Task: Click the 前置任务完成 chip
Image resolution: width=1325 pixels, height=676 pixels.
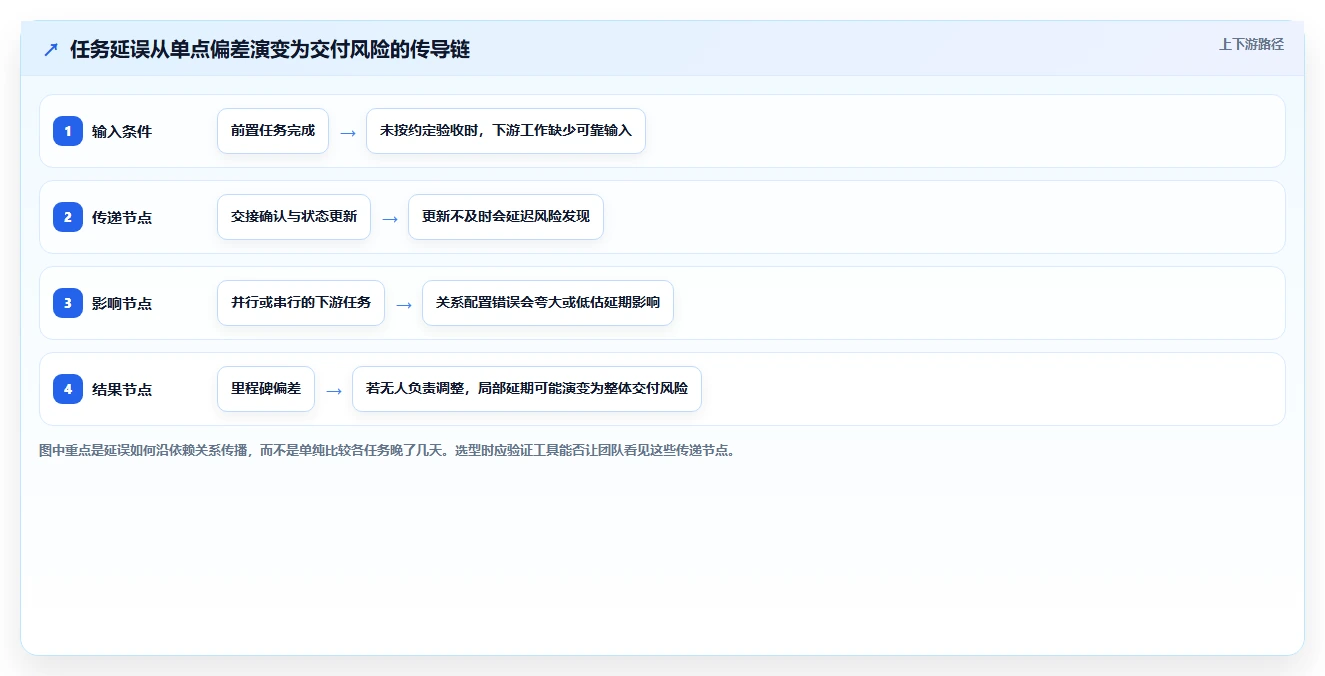Action: click(x=273, y=131)
